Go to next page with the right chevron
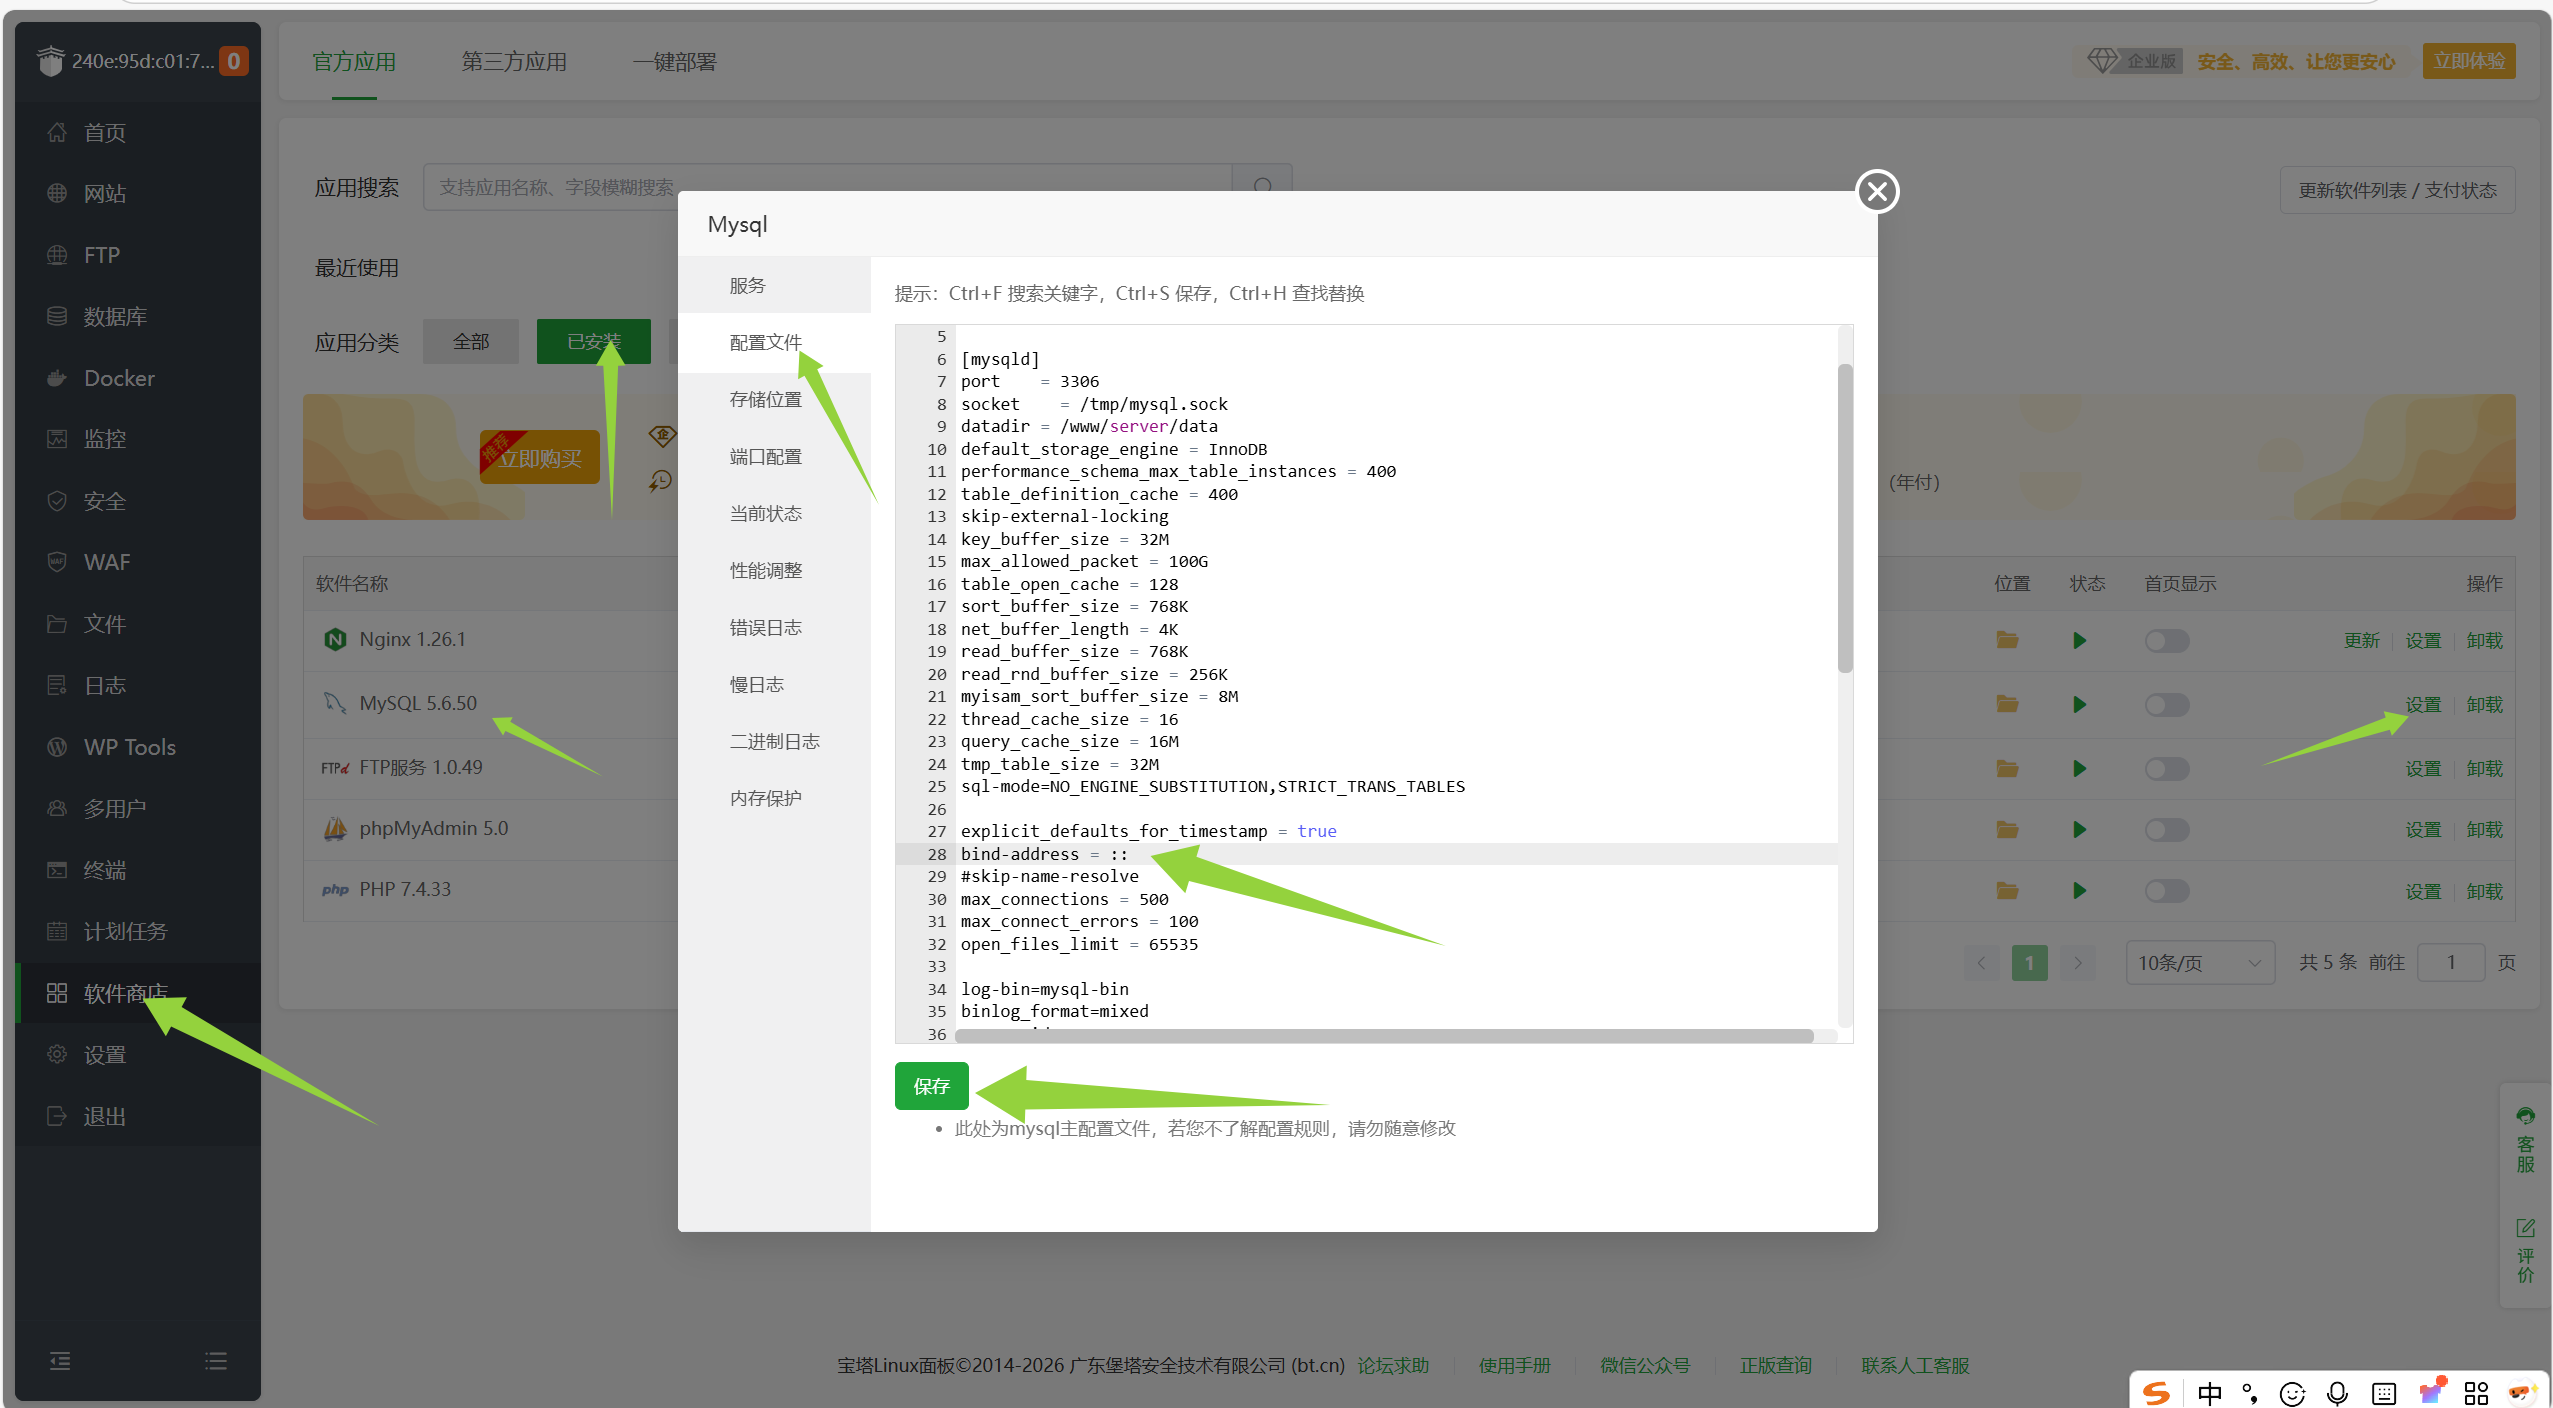 2077,962
